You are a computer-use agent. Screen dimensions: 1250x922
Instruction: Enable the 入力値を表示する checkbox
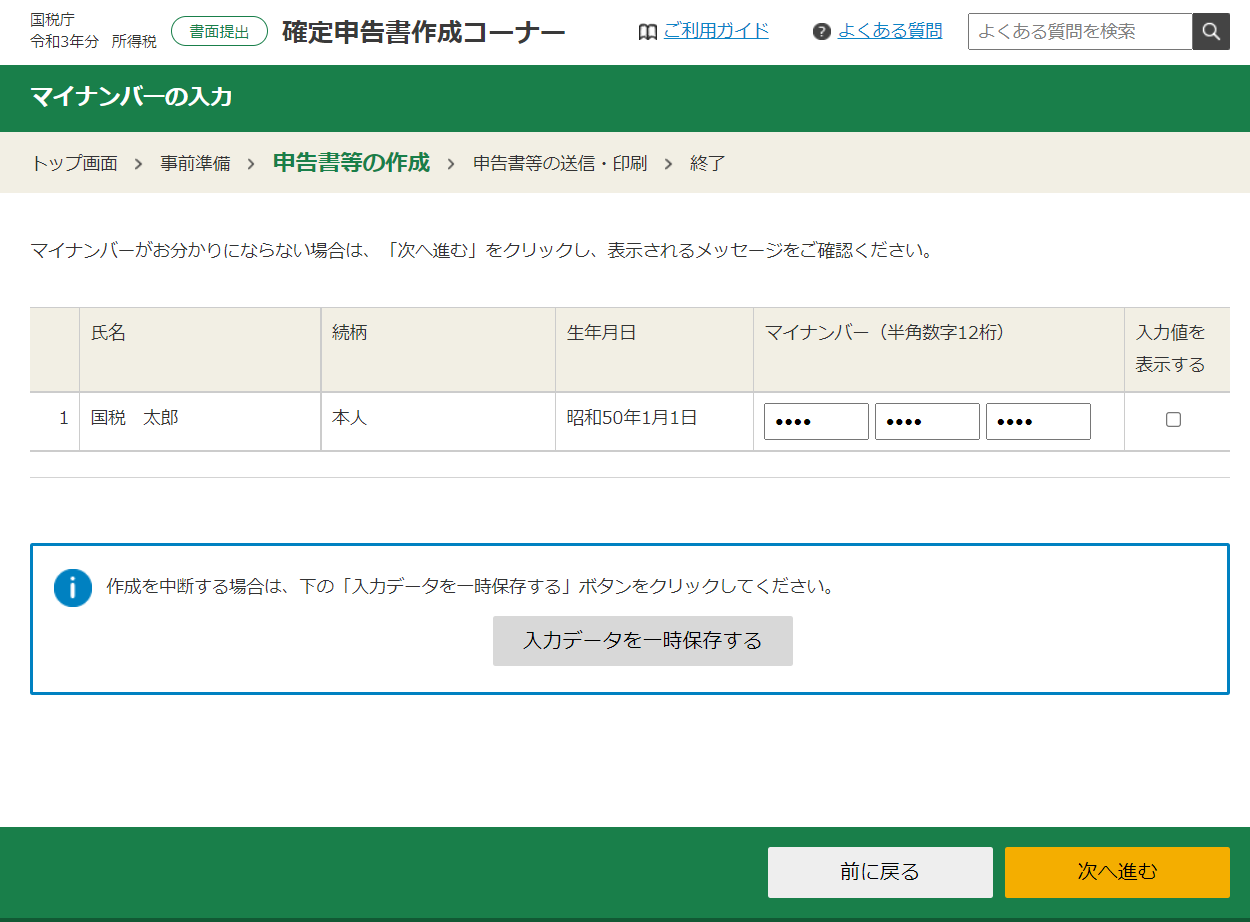(x=1174, y=420)
